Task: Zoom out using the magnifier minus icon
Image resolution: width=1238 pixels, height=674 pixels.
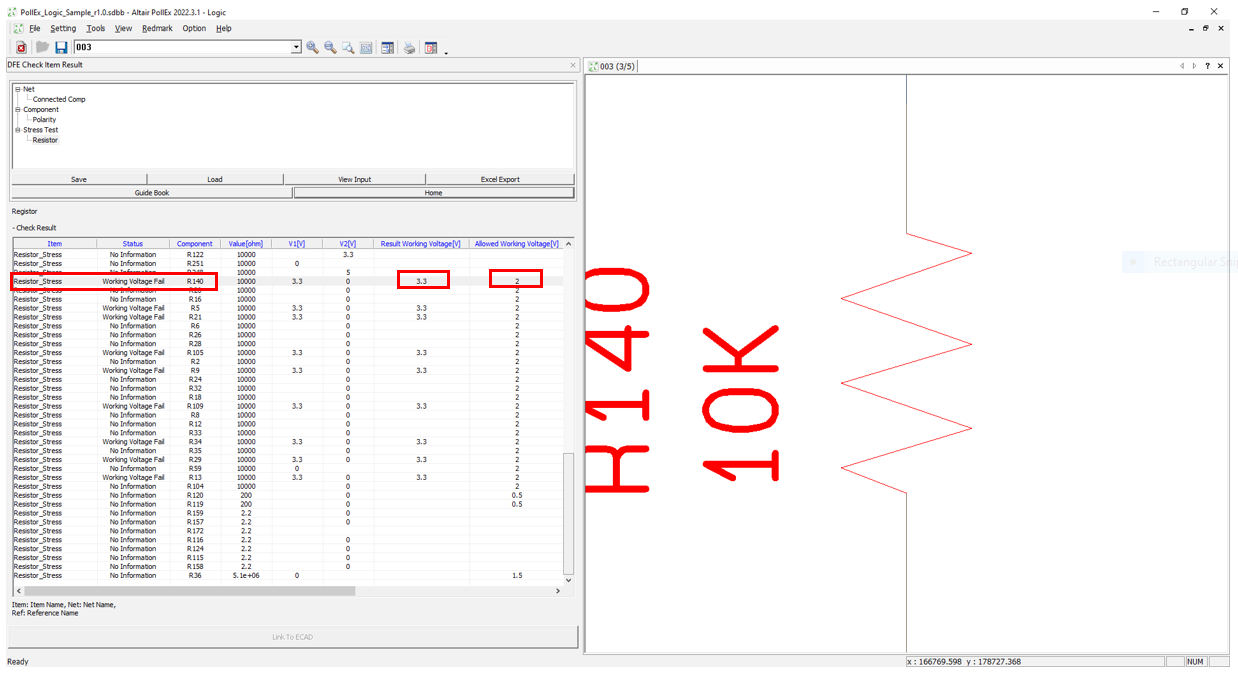Action: click(330, 47)
